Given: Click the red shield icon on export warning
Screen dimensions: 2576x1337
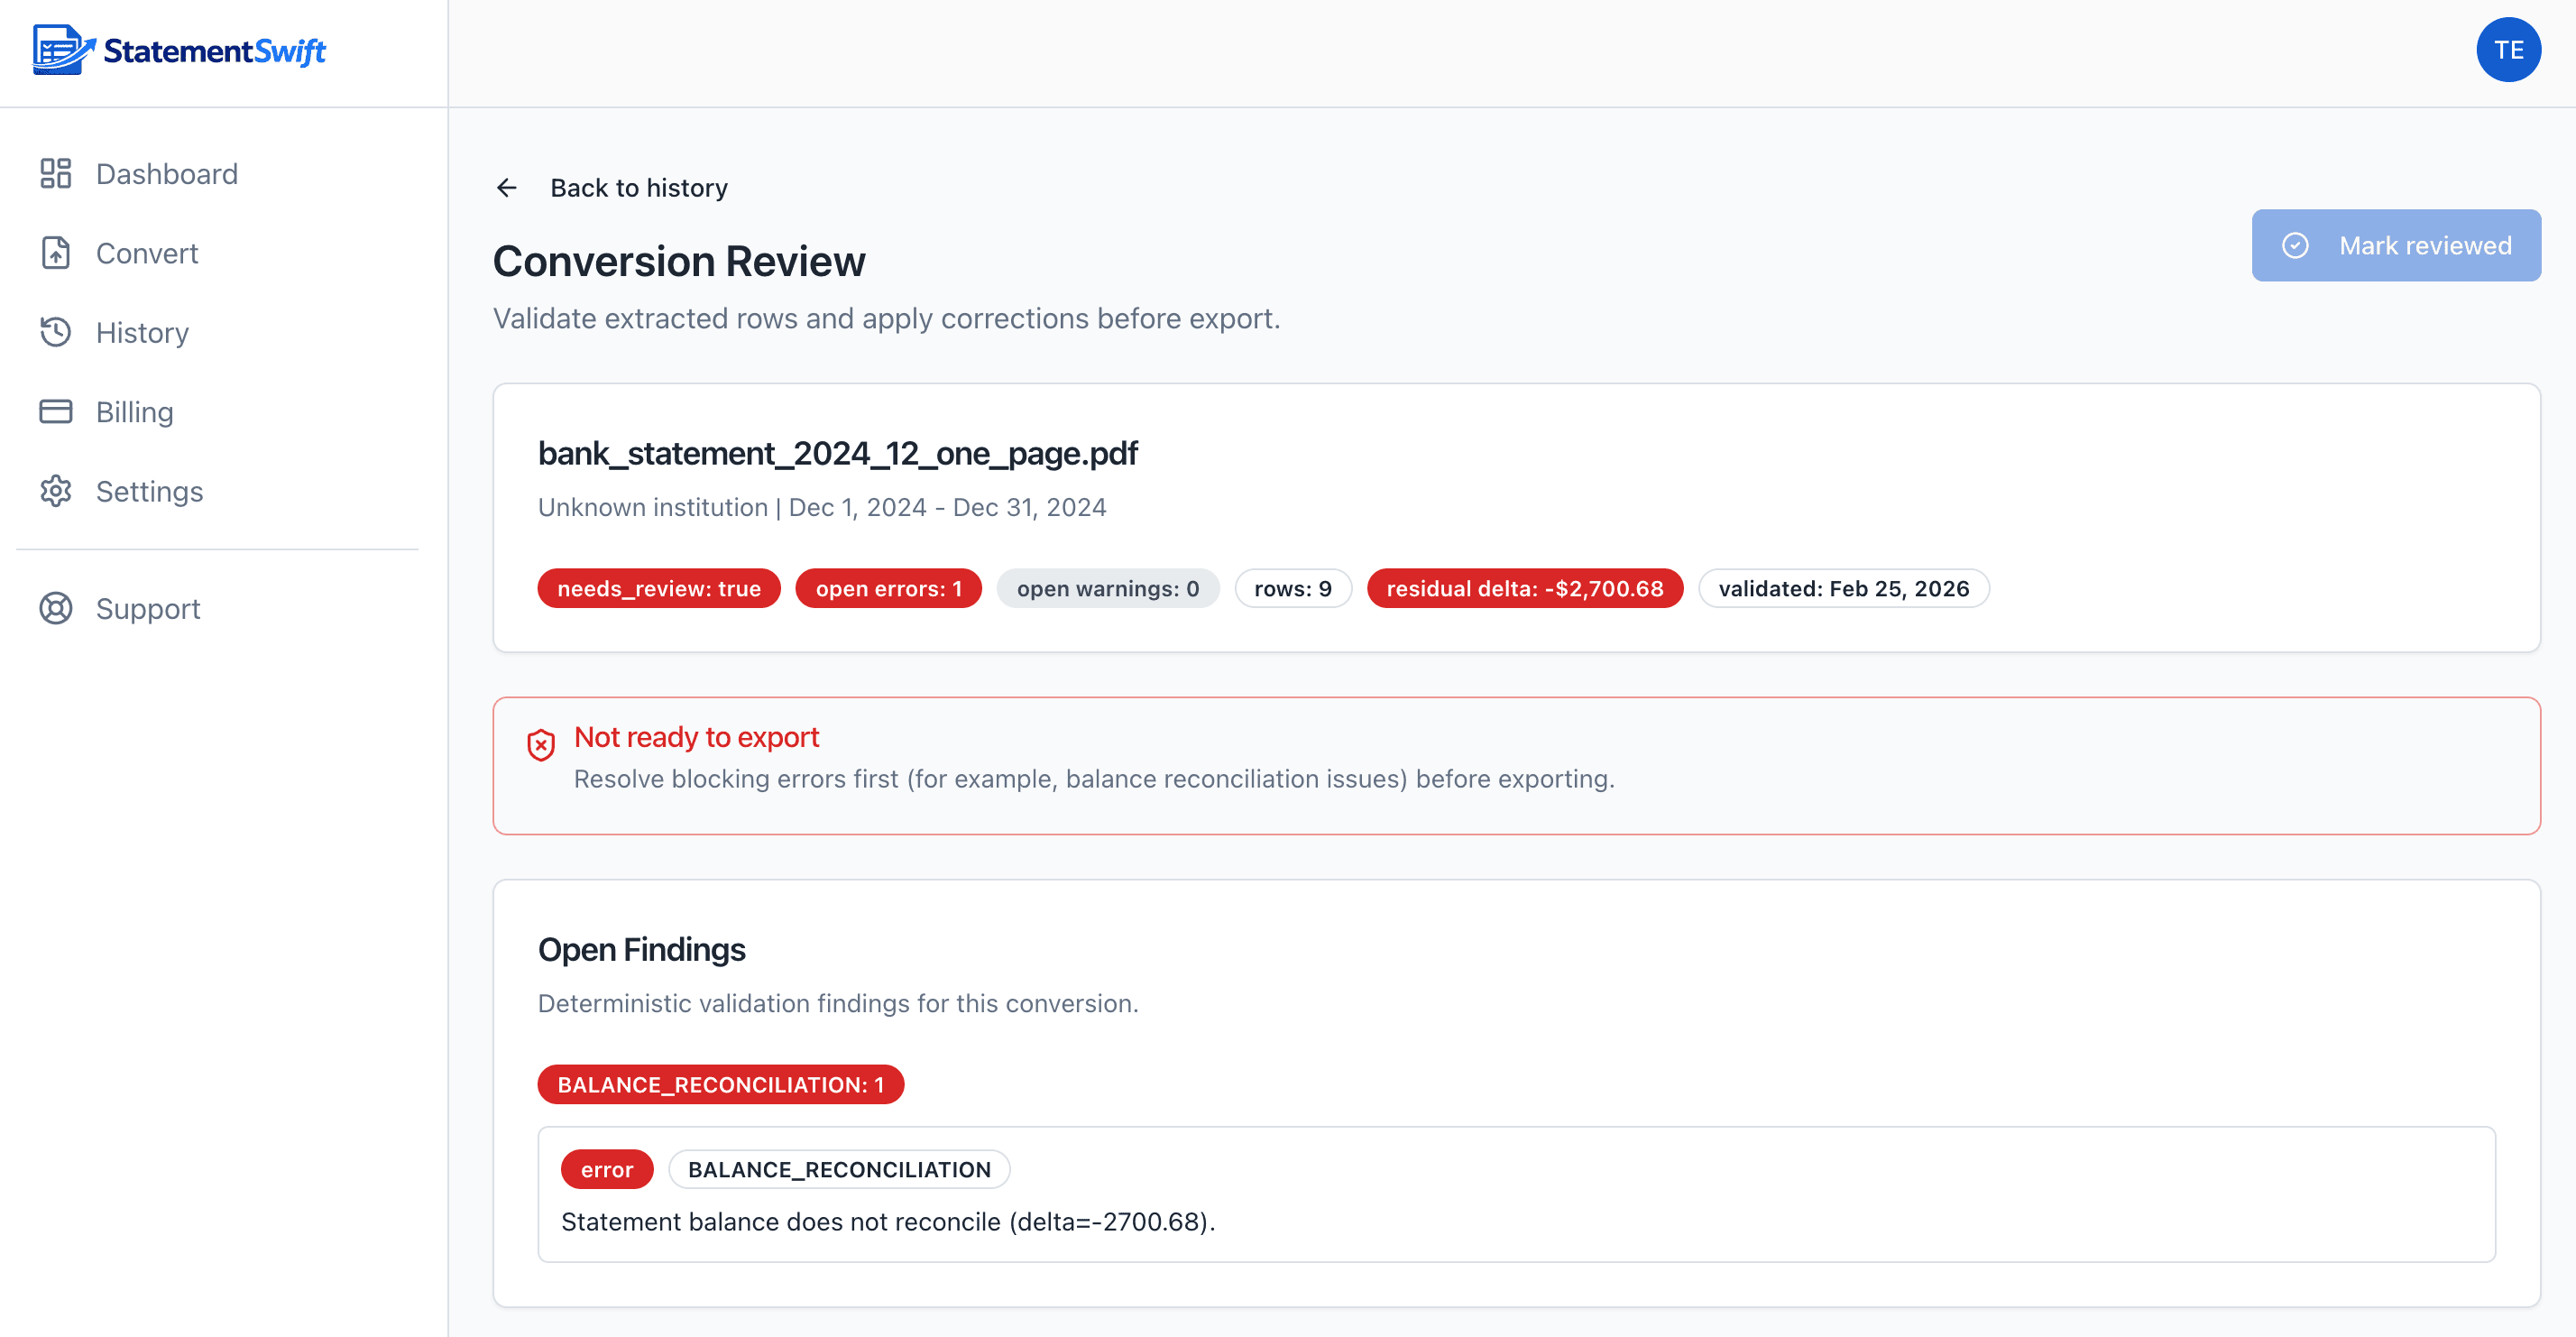Looking at the screenshot, I should coord(541,744).
